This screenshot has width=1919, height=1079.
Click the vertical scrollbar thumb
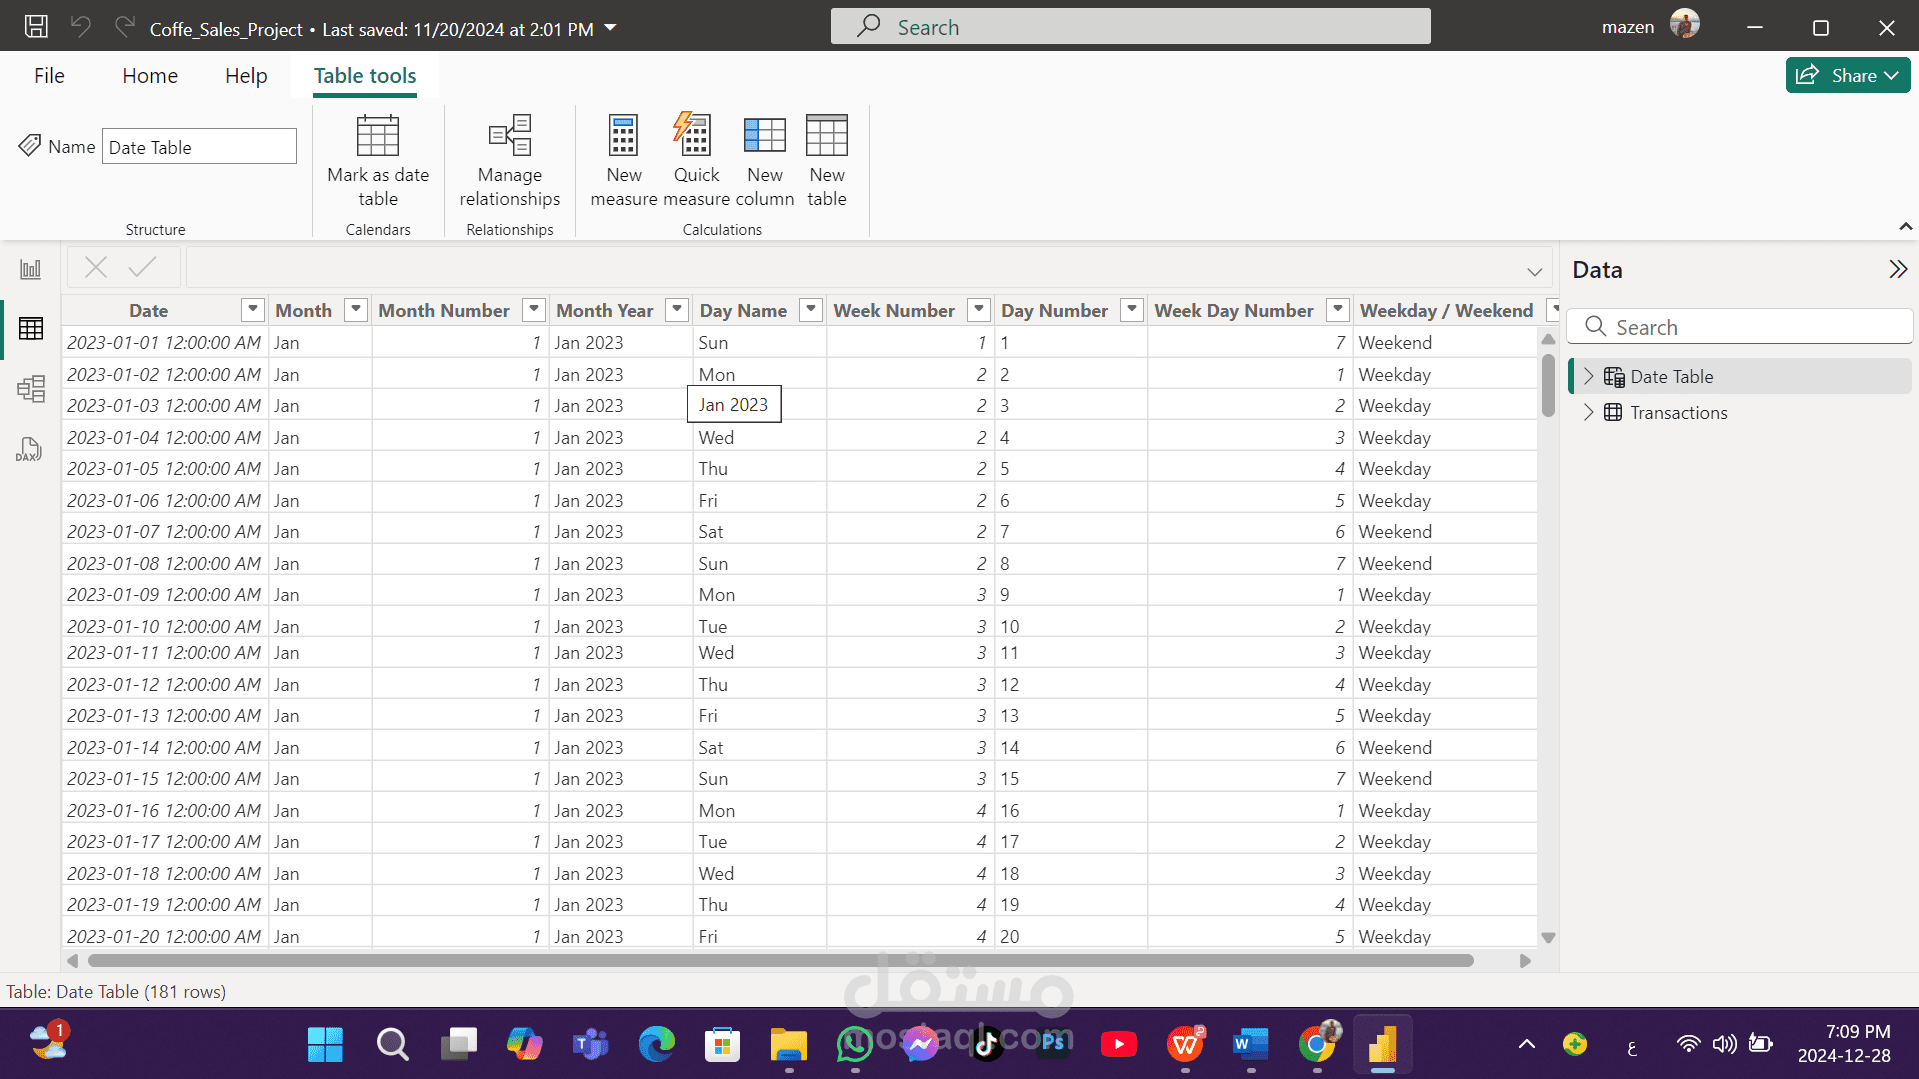(1548, 385)
